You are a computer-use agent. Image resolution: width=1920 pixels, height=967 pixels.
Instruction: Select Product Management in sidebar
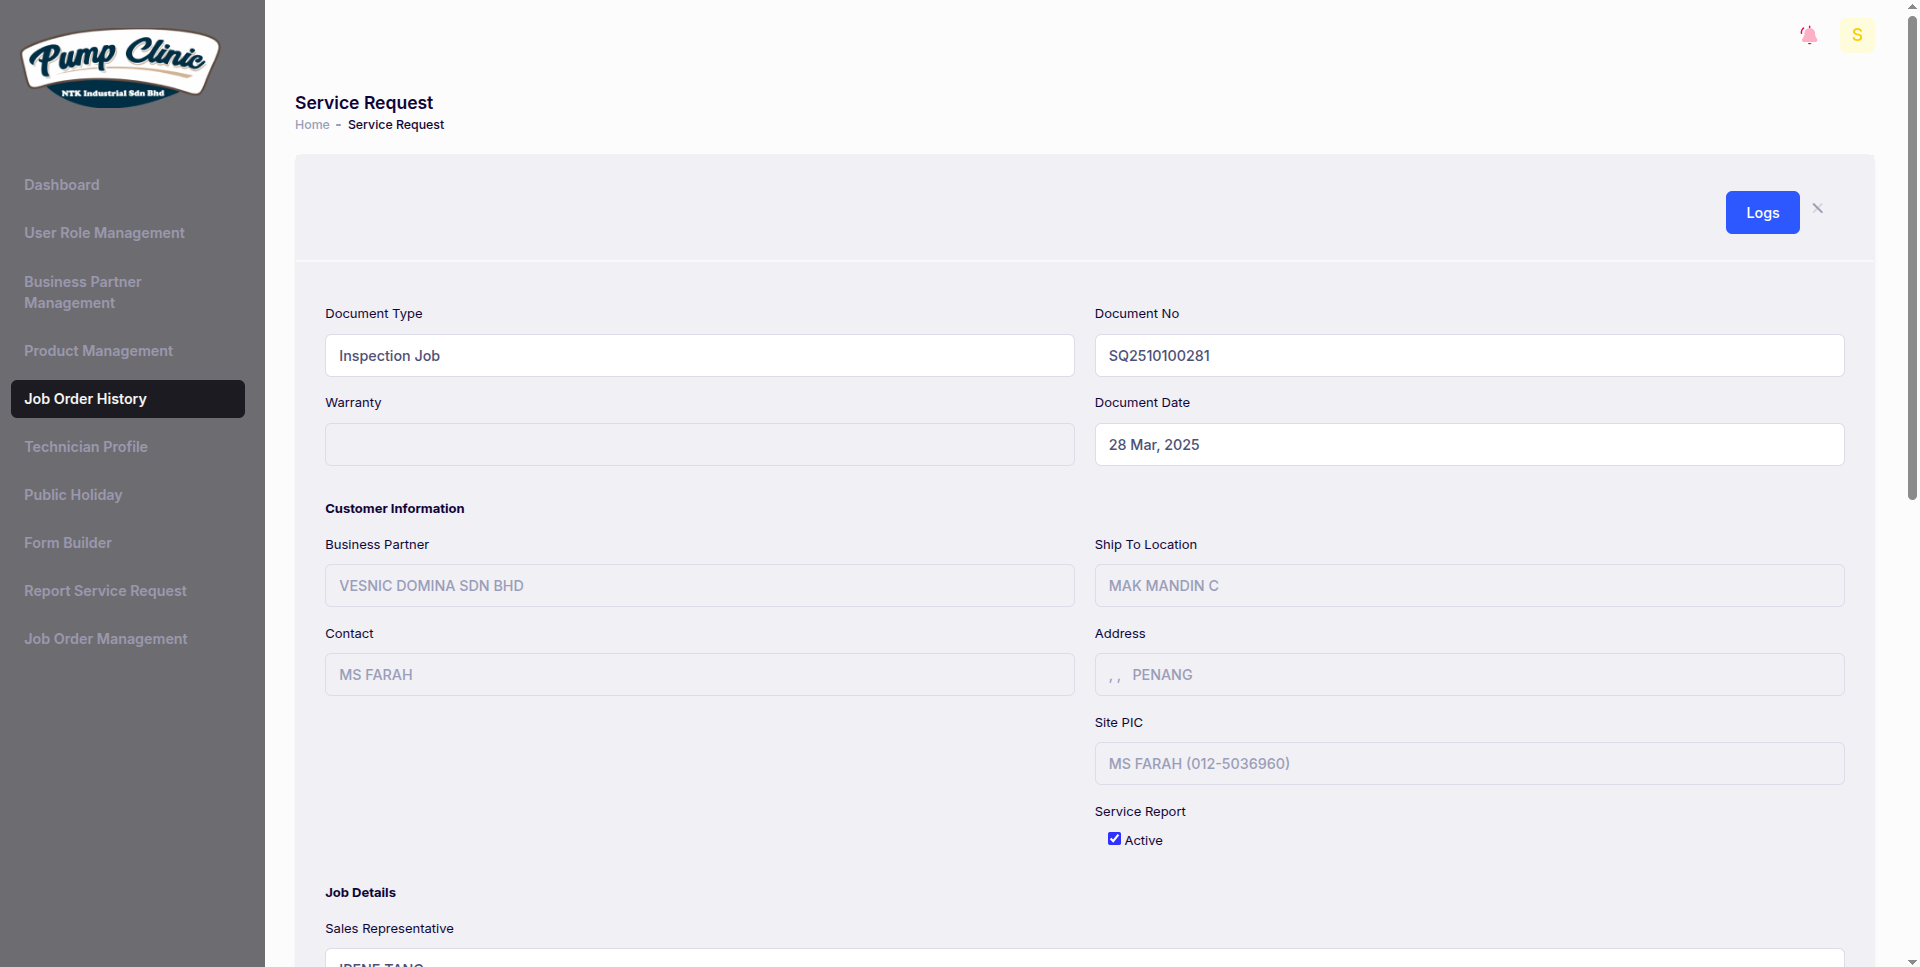pos(98,351)
